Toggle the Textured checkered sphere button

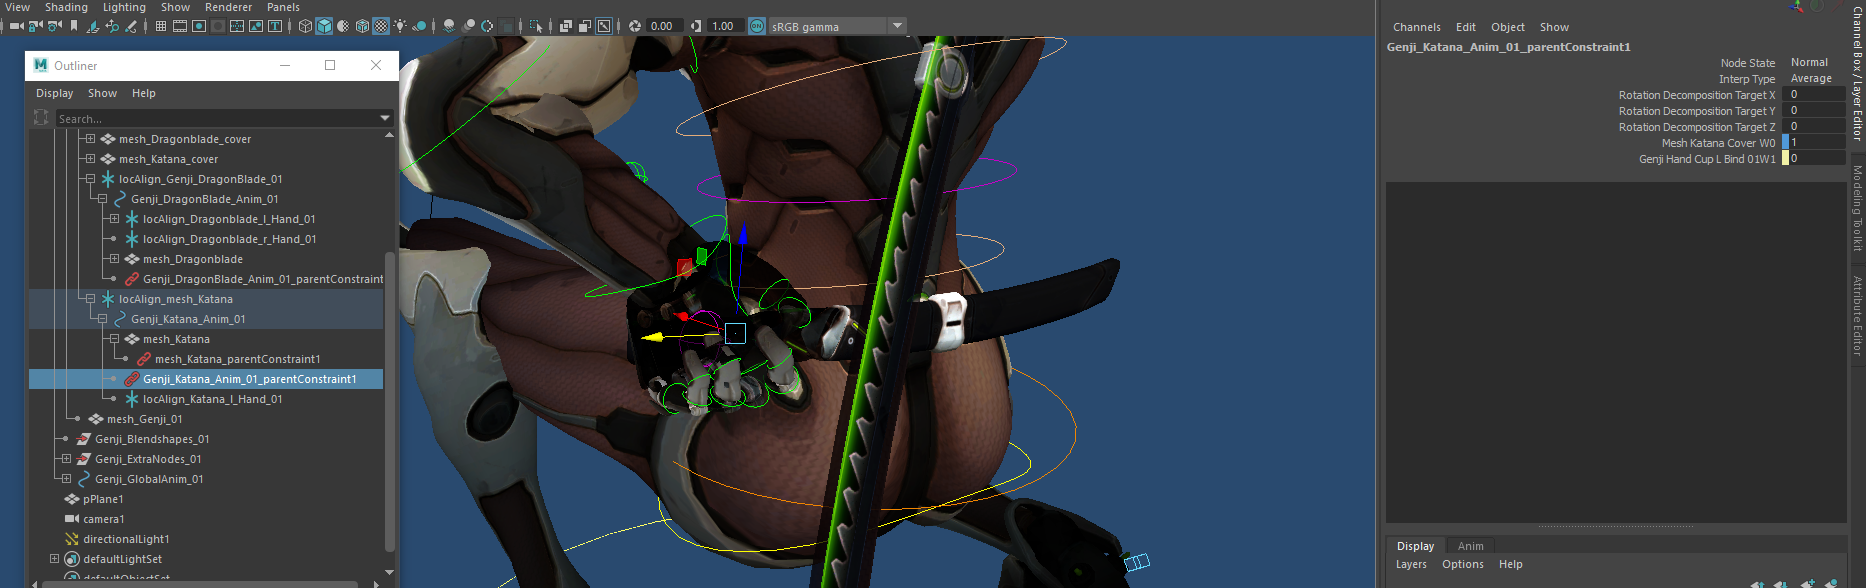(x=380, y=26)
